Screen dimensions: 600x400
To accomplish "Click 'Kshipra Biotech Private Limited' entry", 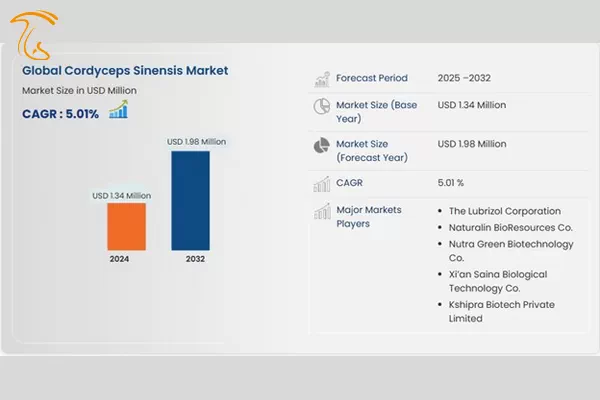I will [x=502, y=311].
